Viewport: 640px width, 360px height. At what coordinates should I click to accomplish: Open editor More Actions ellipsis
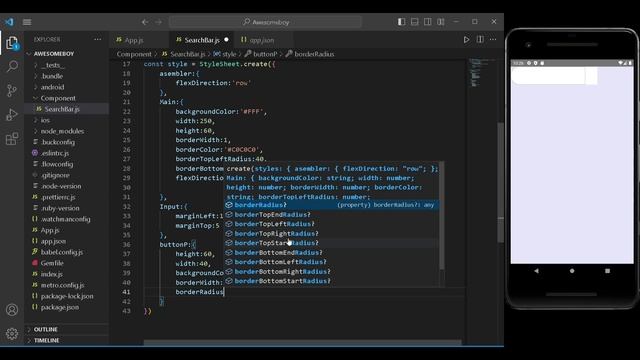point(493,40)
